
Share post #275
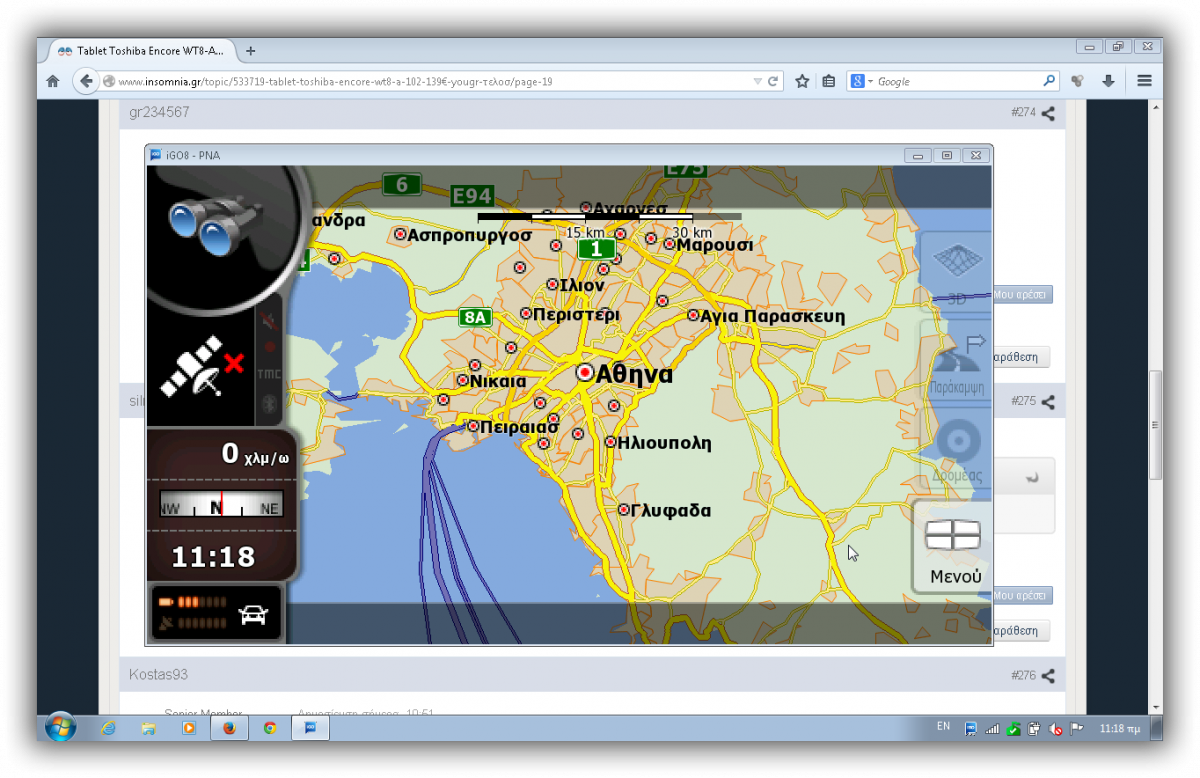(x=1048, y=402)
